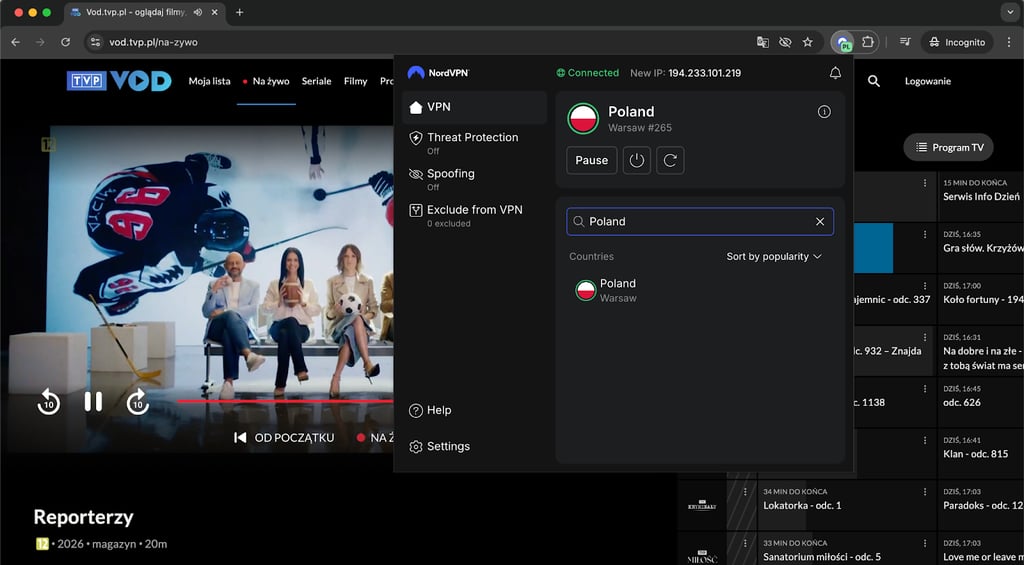The width and height of the screenshot is (1024, 565).
Task: Click the address bar URL
Action: 153,42
